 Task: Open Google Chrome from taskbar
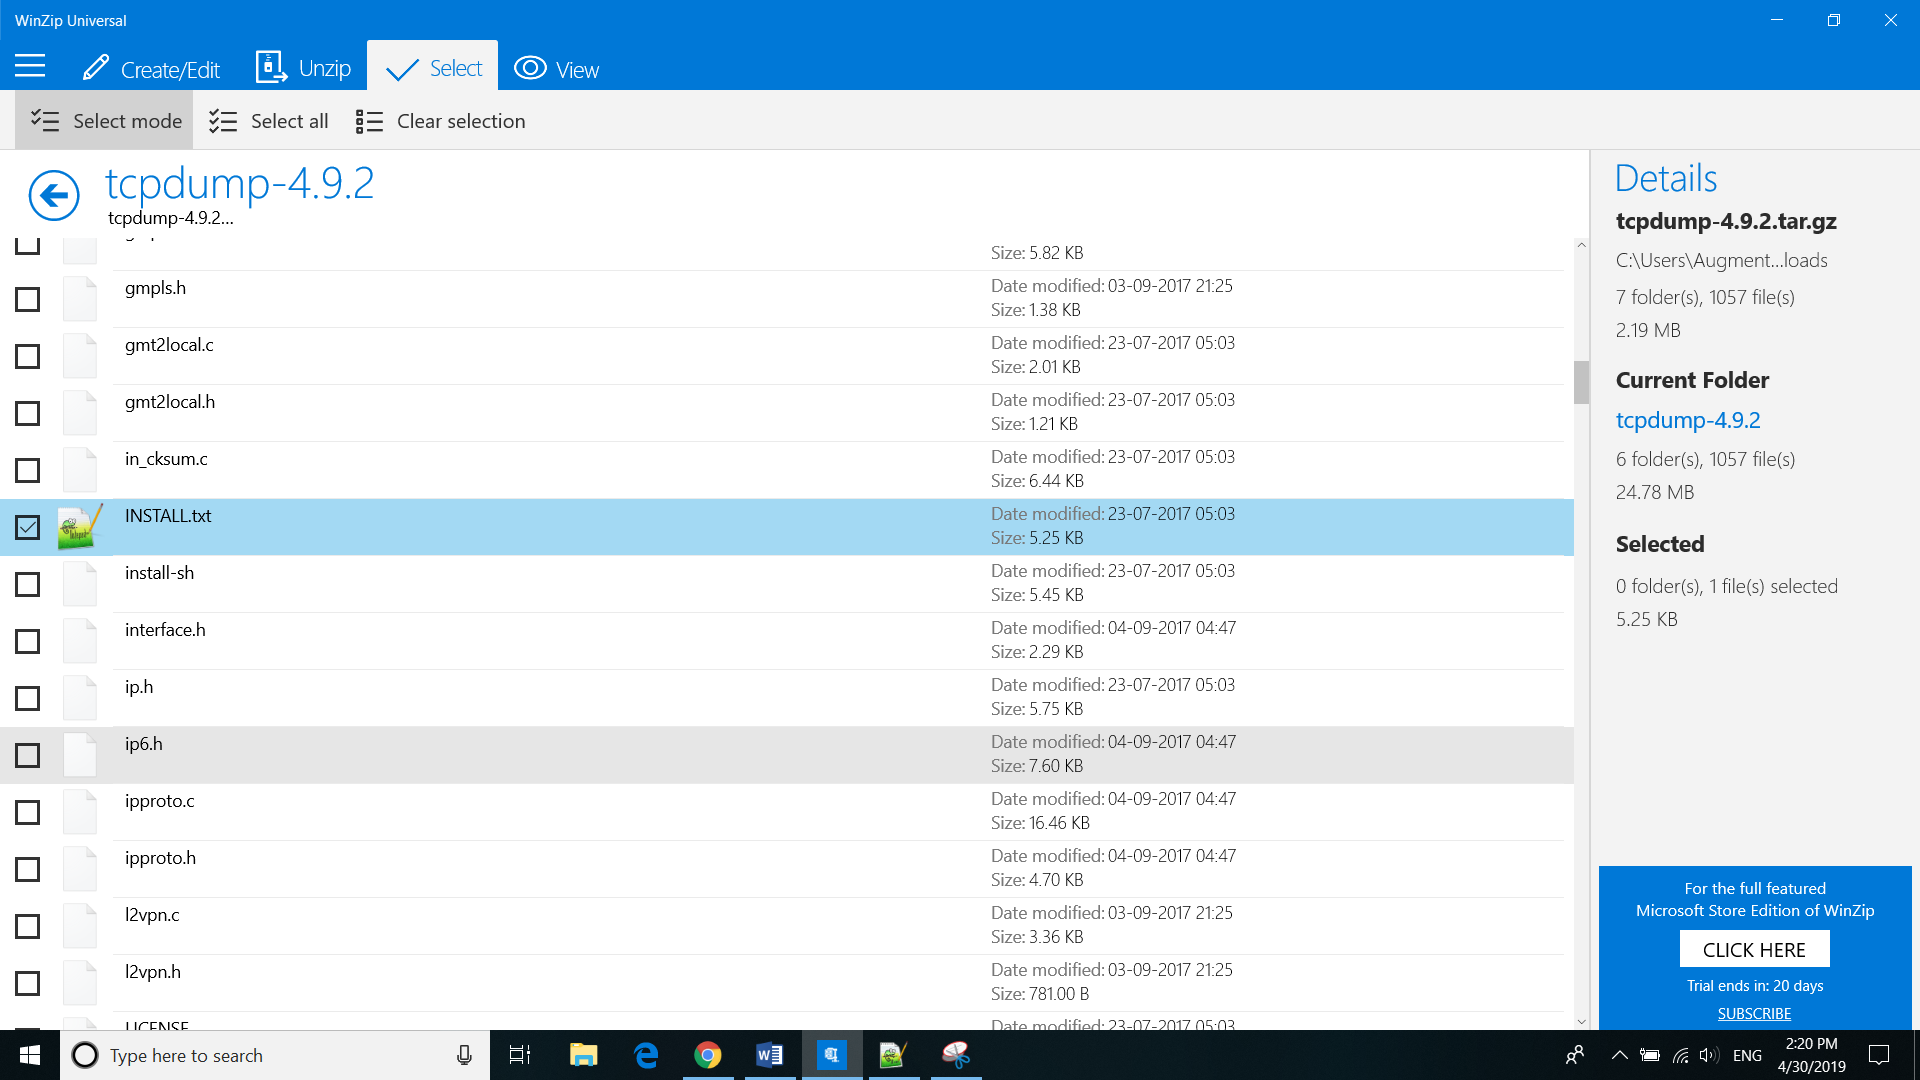pyautogui.click(x=708, y=1055)
